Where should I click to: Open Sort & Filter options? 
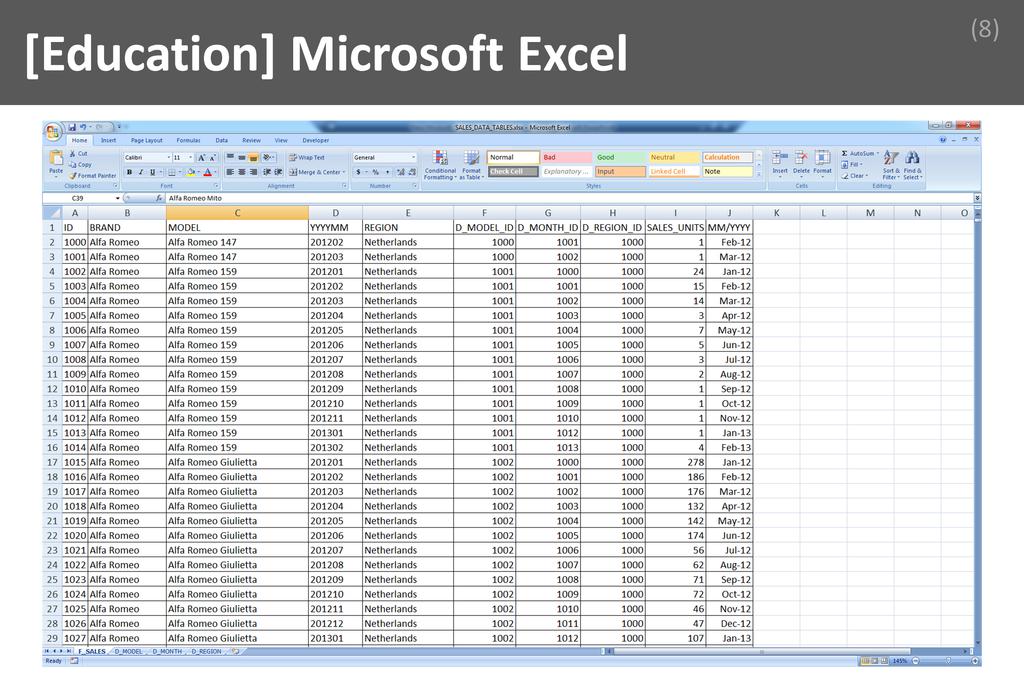[891, 165]
